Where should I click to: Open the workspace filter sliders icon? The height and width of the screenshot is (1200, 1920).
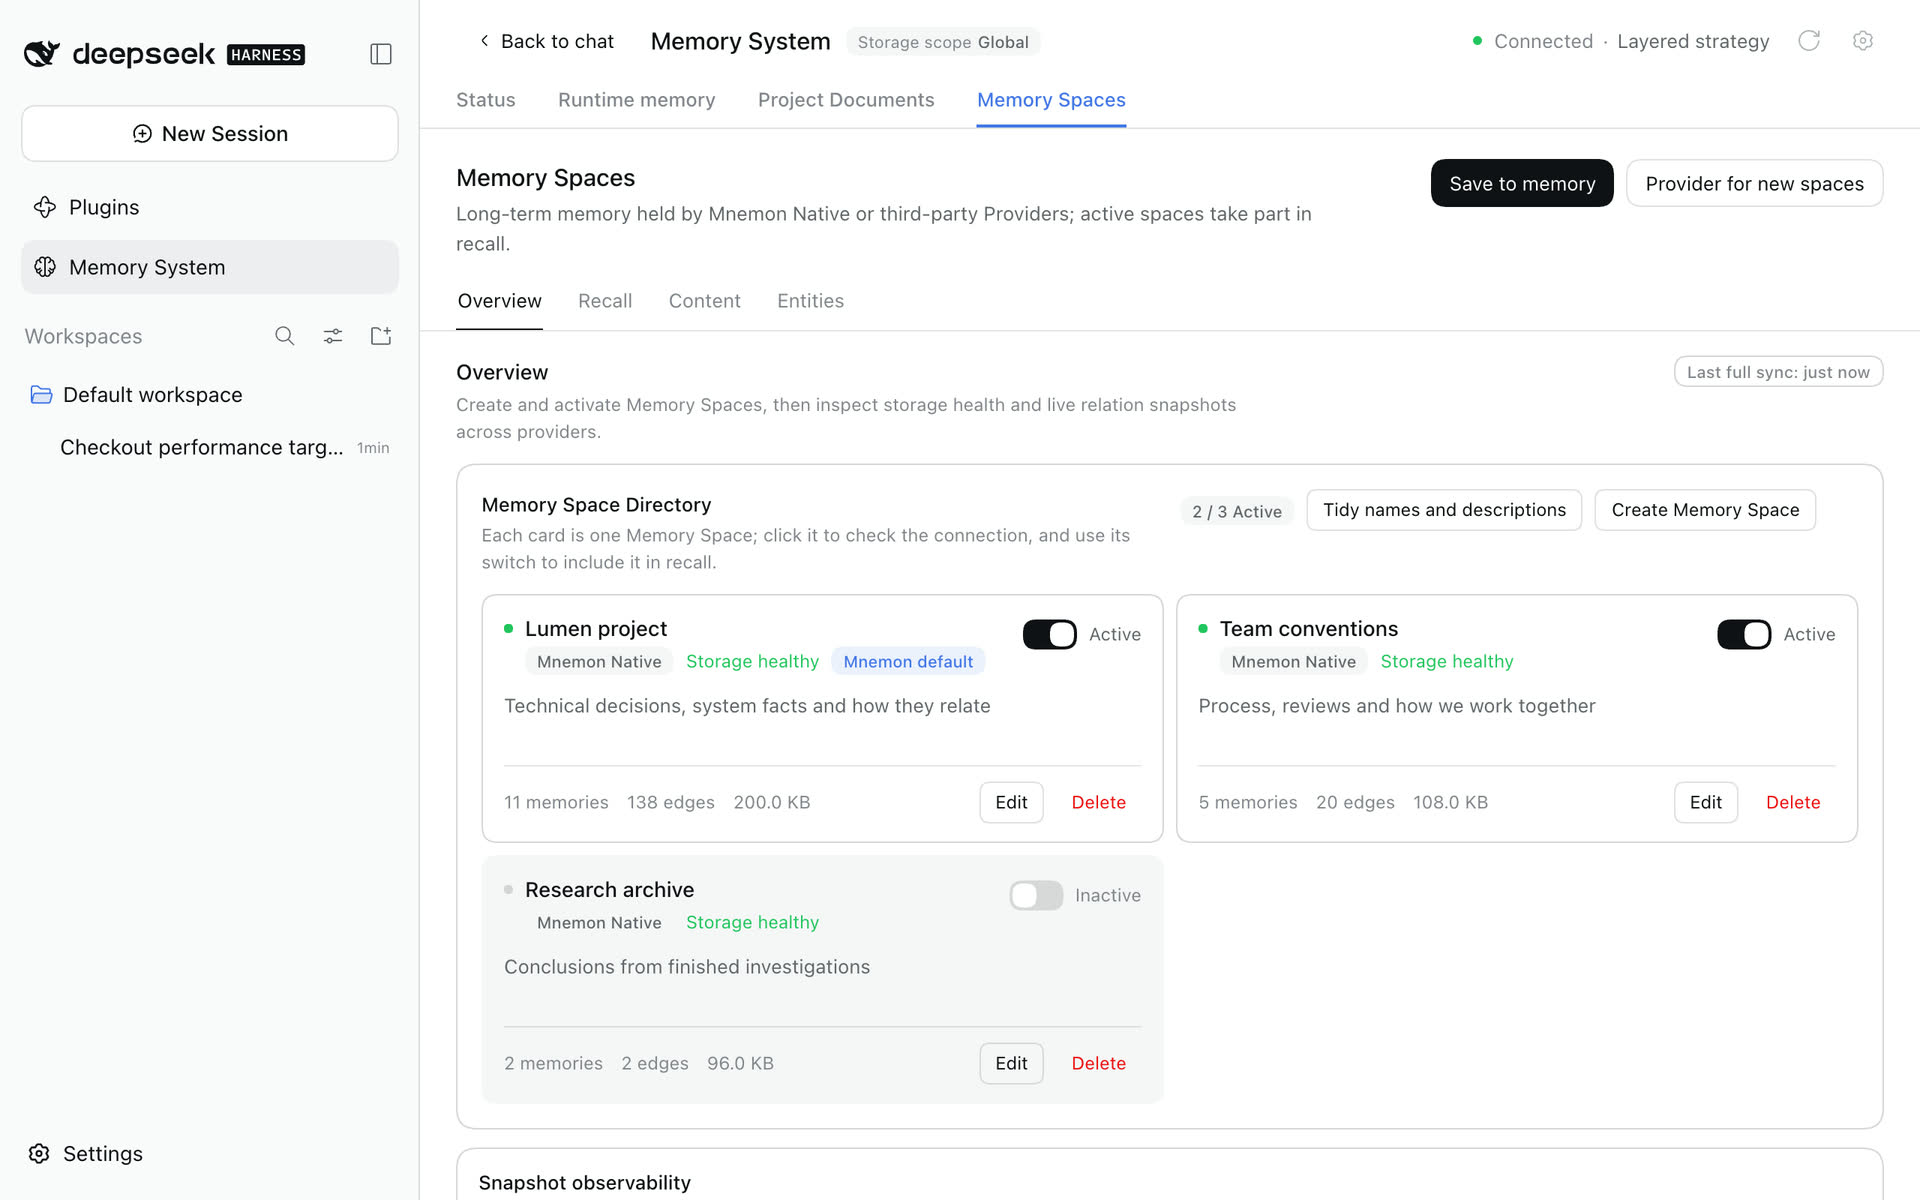333,336
